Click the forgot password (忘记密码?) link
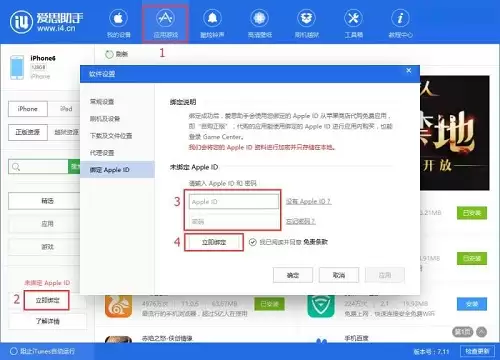This screenshot has height=360, width=500. coord(301,221)
